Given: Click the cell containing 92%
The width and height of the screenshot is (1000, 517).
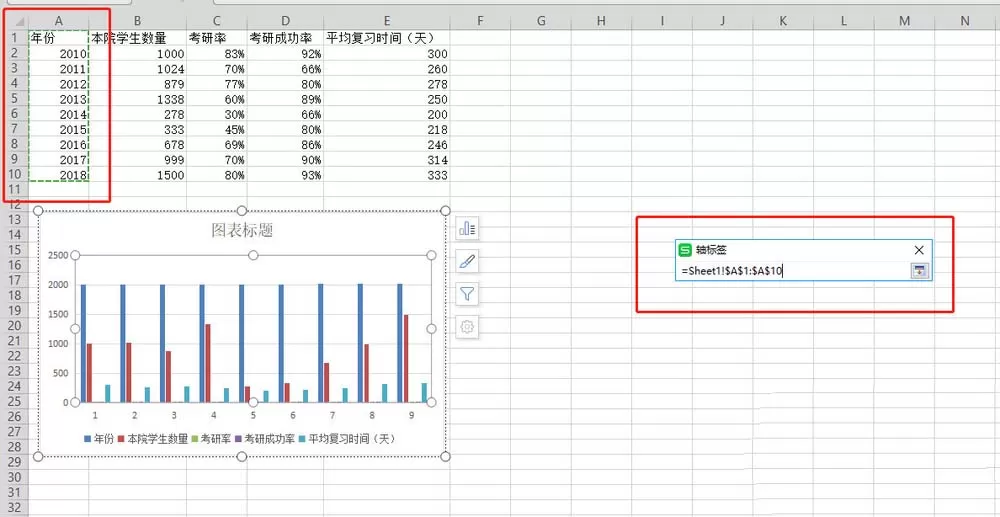Looking at the screenshot, I should click(x=285, y=54).
